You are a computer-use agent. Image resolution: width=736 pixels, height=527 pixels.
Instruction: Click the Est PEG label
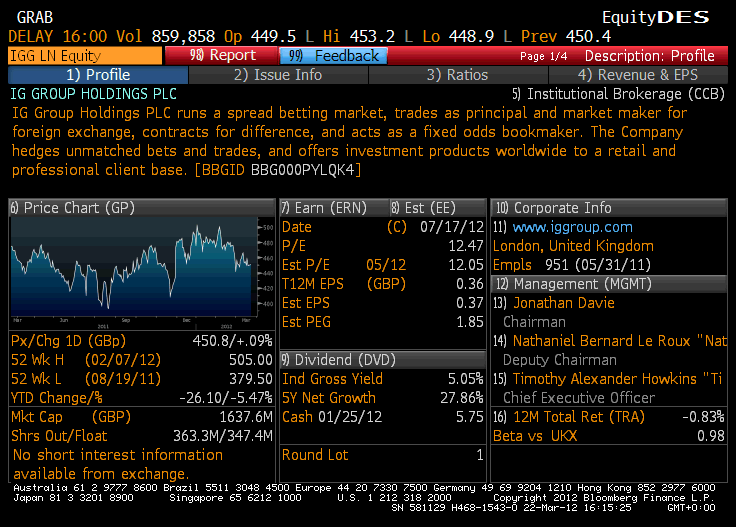306,322
